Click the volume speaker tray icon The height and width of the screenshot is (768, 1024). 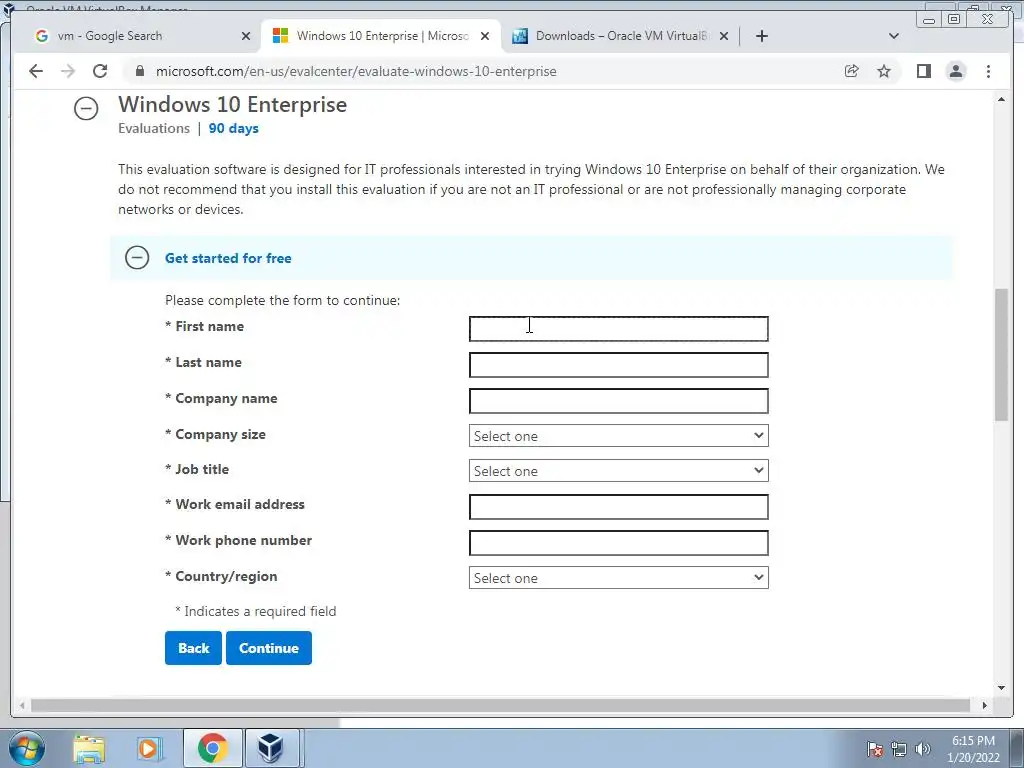[x=923, y=749]
